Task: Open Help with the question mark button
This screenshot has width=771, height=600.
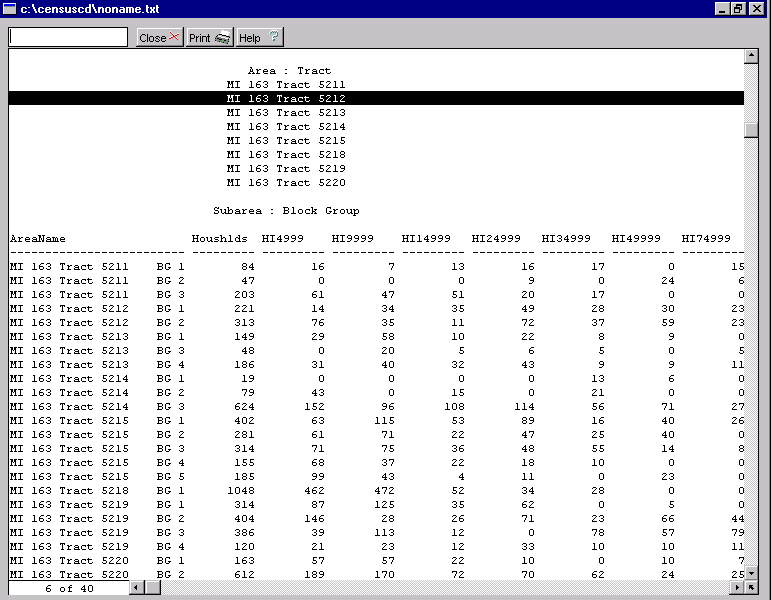Action: click(x=260, y=38)
